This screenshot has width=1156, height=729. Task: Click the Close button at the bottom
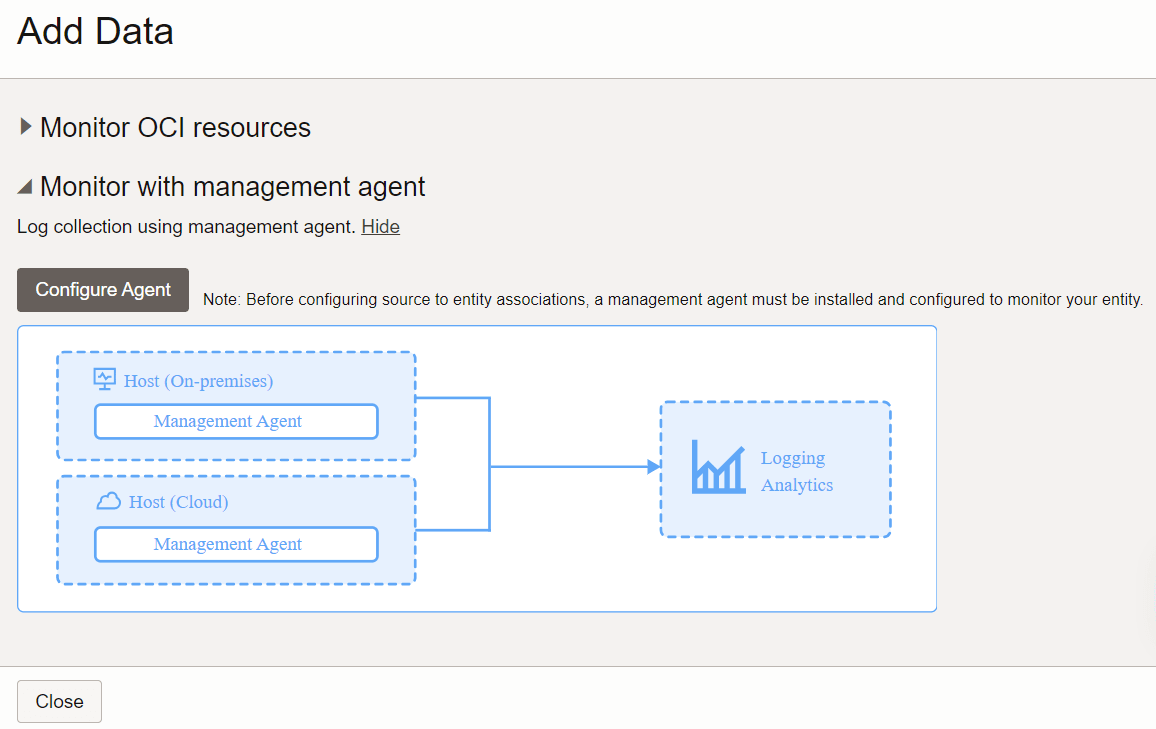[59, 701]
